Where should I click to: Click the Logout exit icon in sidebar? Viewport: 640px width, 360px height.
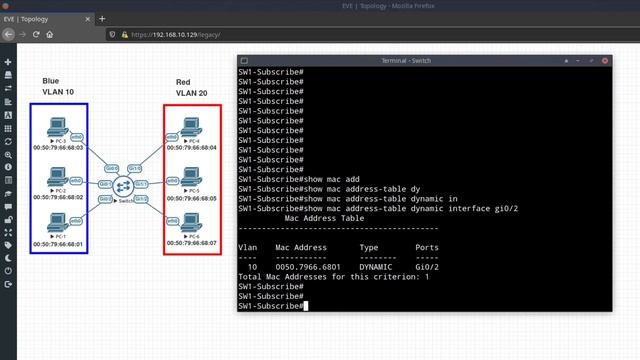(x=8, y=284)
